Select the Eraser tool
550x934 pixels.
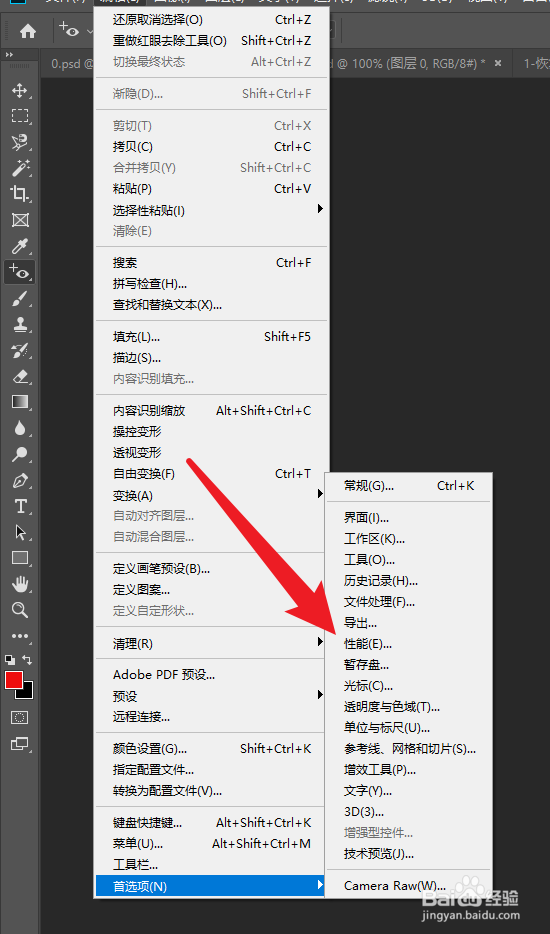point(20,376)
